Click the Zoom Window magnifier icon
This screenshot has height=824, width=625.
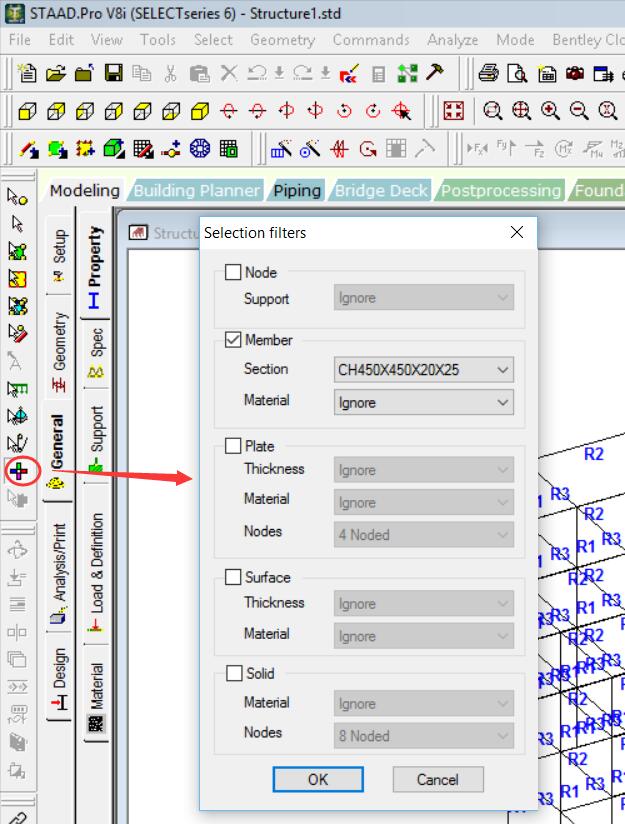coord(493,111)
